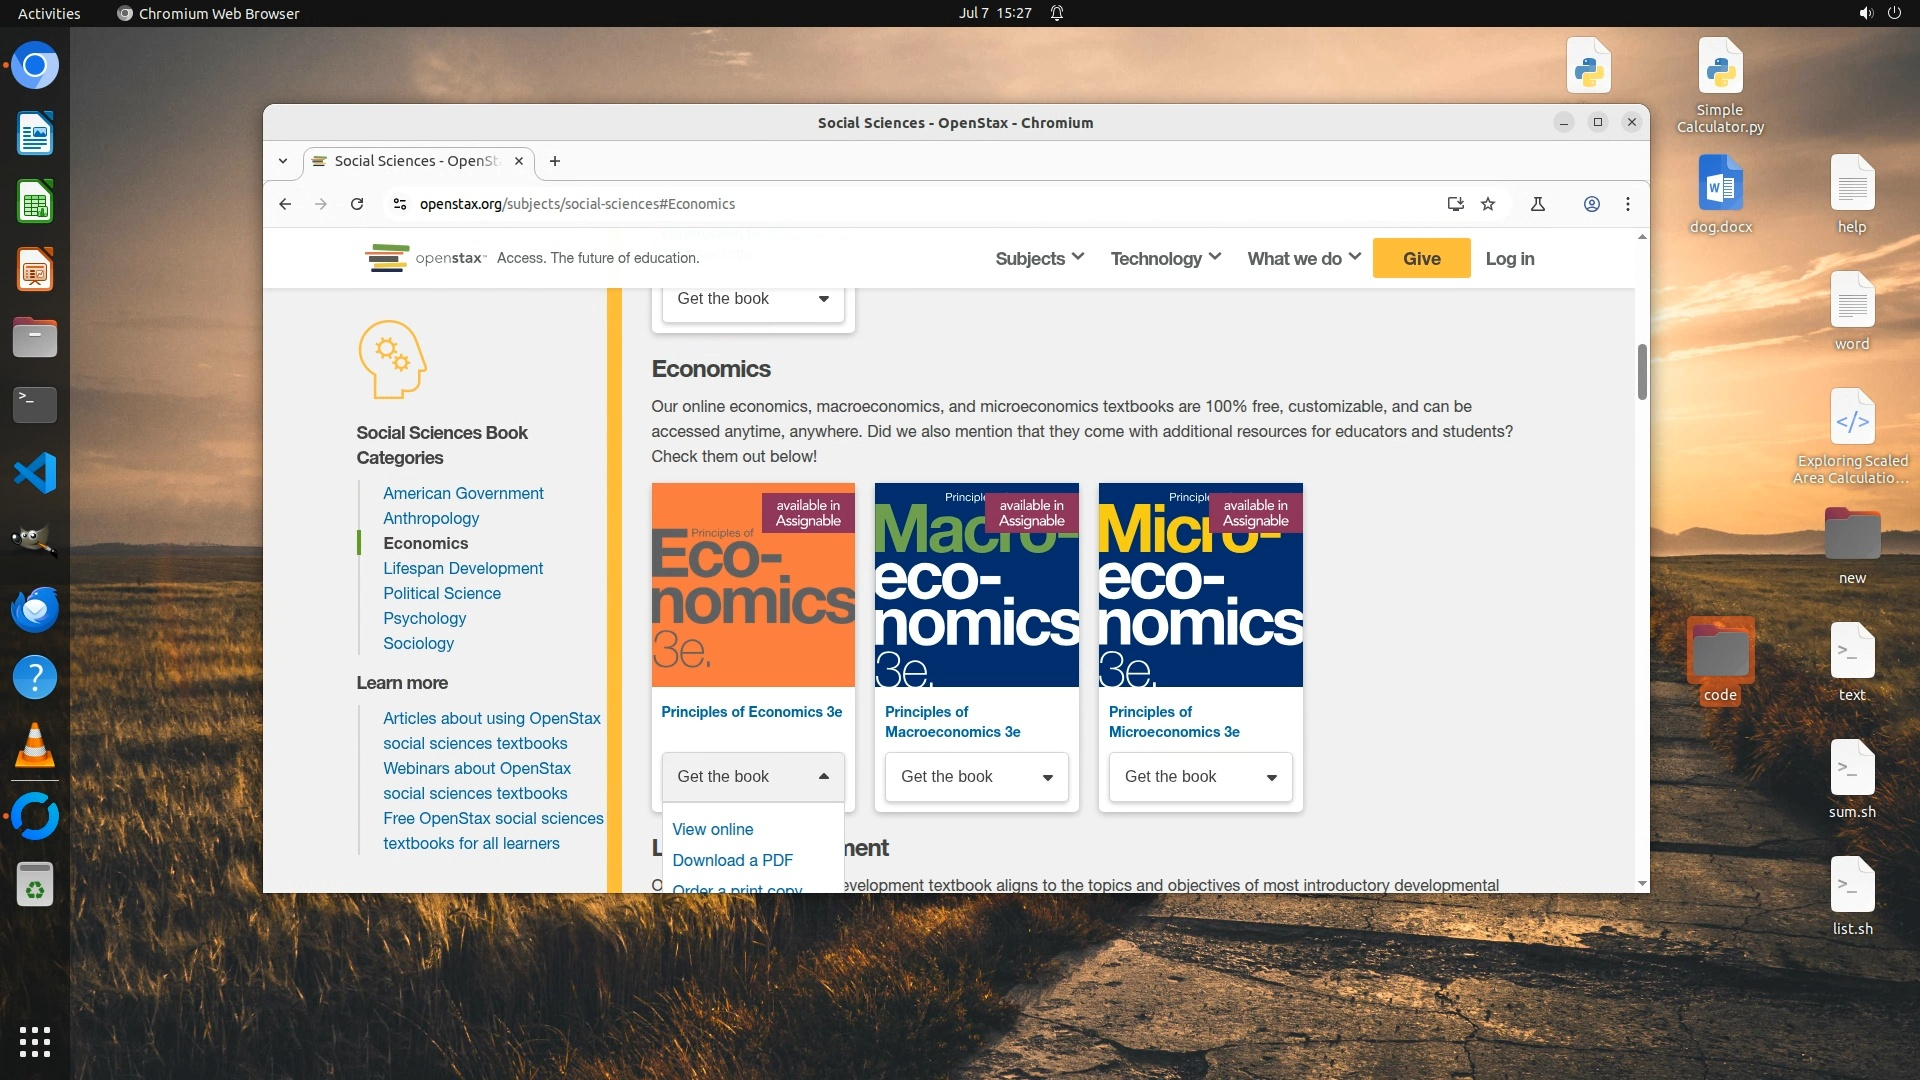Click the page vertical scrollbar thumb
1920x1080 pixels.
coord(1642,372)
